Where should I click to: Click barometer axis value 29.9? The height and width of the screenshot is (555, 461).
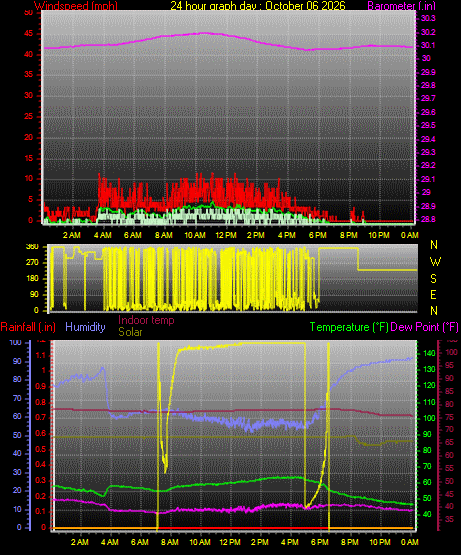[x=428, y=73]
